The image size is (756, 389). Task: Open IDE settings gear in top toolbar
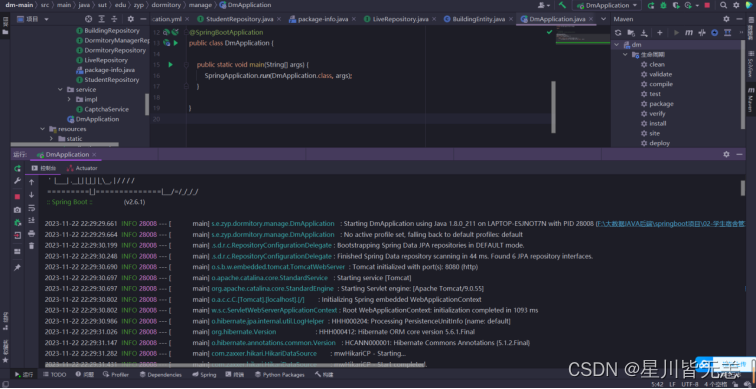coord(737,5)
